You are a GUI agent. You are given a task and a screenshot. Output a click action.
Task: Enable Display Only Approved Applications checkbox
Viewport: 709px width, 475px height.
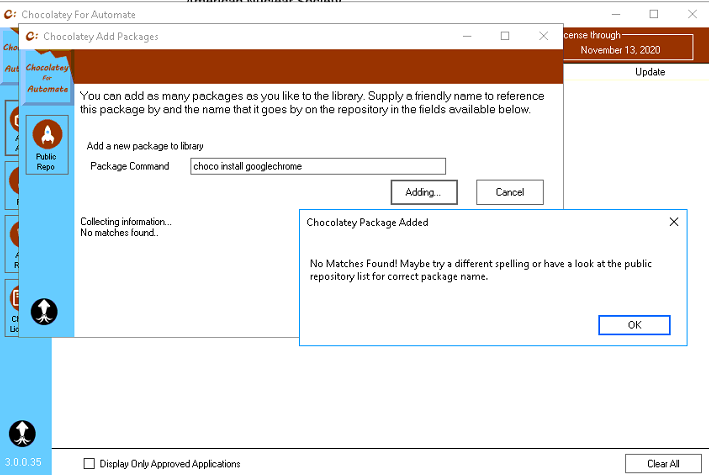pos(90,464)
